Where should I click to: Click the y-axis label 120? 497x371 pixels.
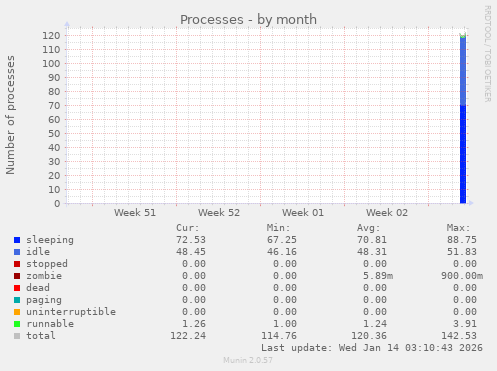51,36
